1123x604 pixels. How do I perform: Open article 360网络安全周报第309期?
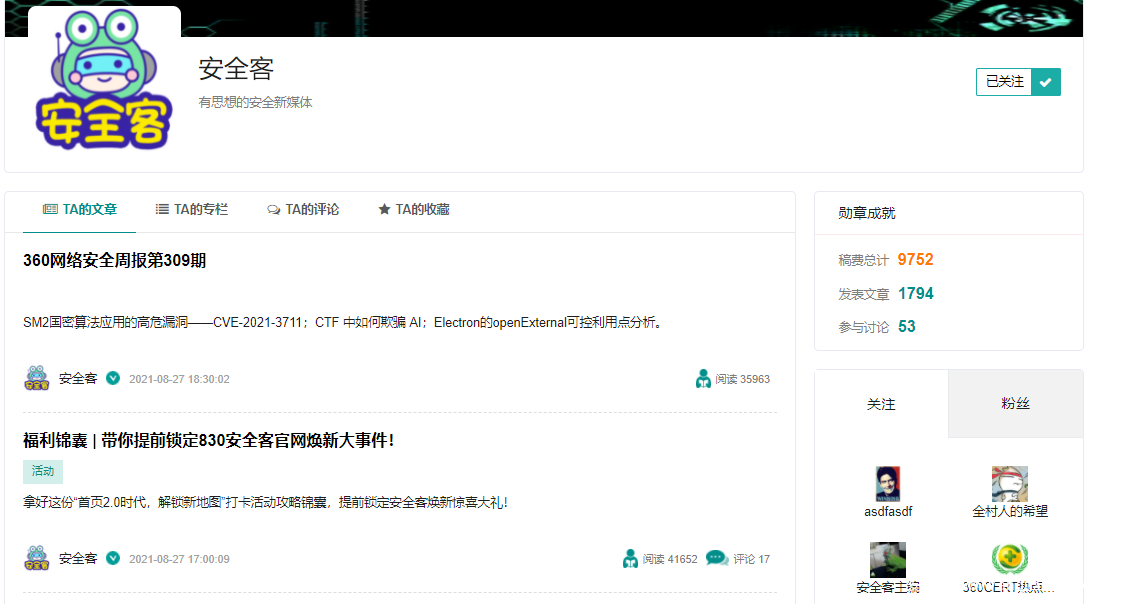point(115,261)
